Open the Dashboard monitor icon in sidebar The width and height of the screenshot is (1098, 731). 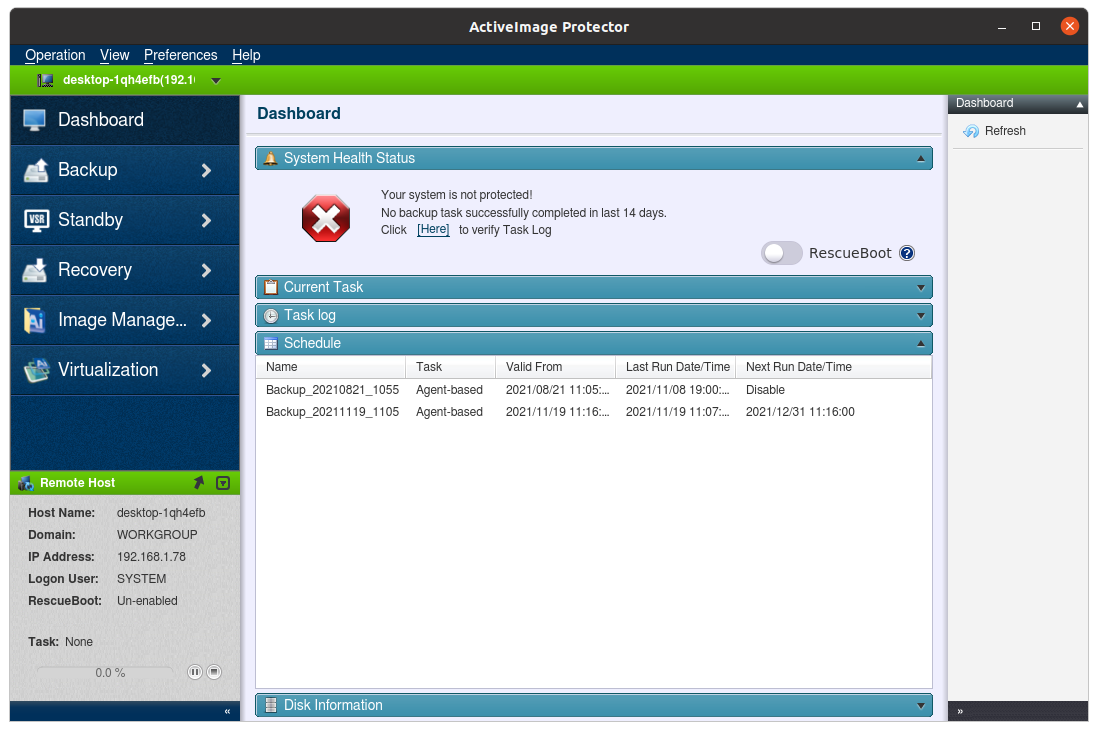pyautogui.click(x=35, y=120)
